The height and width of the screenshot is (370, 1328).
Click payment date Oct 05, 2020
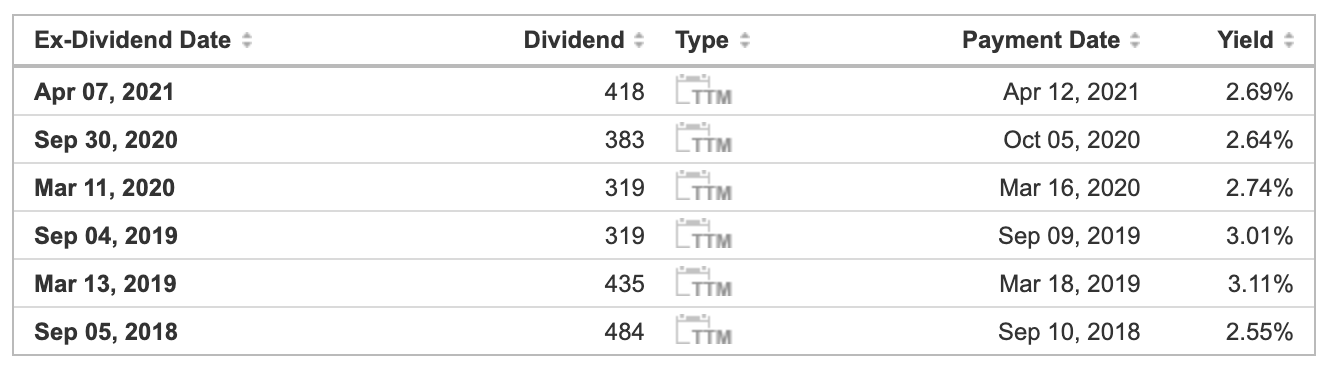click(1072, 140)
